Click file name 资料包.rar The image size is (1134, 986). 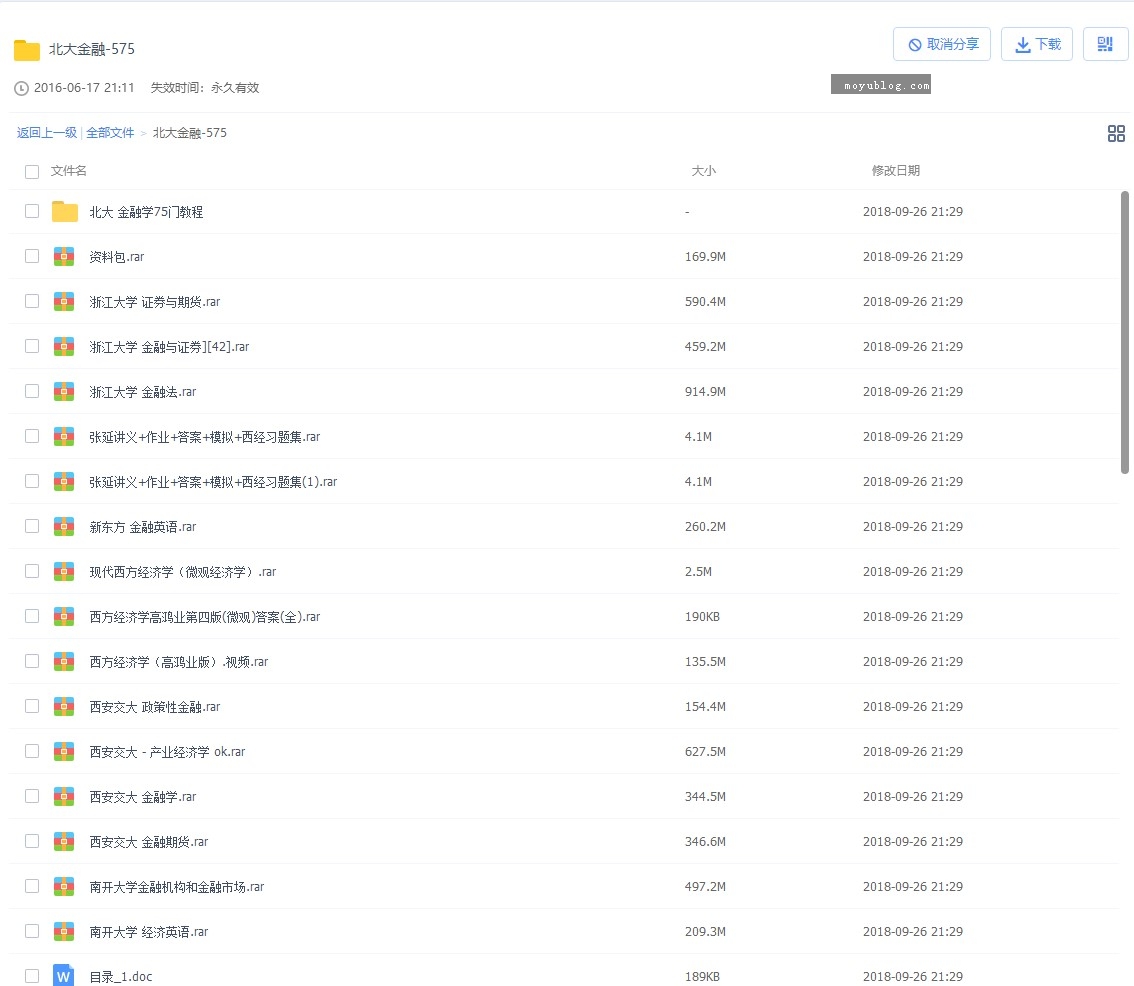tap(116, 257)
